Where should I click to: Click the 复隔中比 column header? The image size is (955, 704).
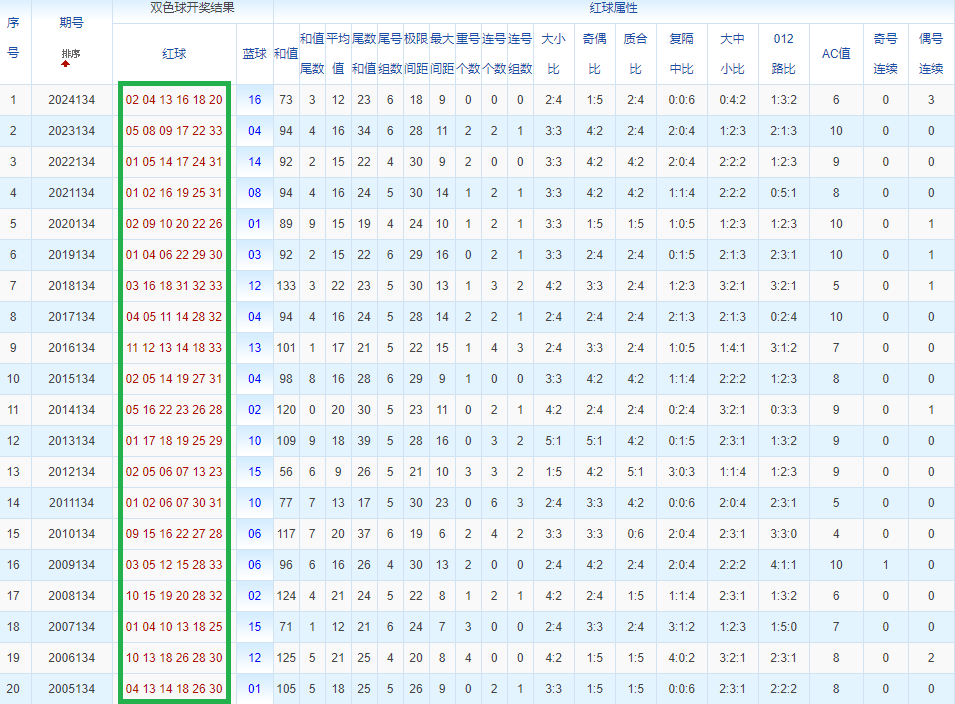click(x=682, y=54)
